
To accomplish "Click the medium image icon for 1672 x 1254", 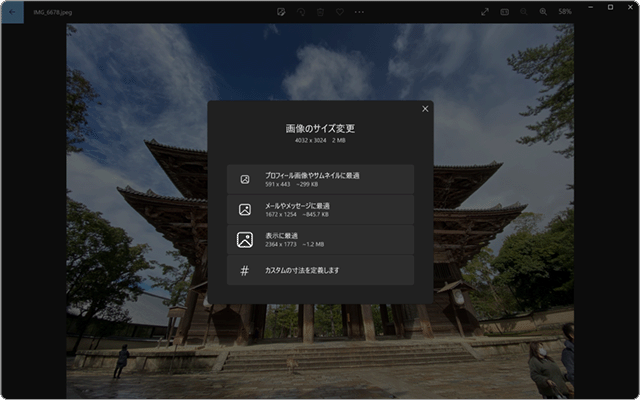I will tap(245, 209).
